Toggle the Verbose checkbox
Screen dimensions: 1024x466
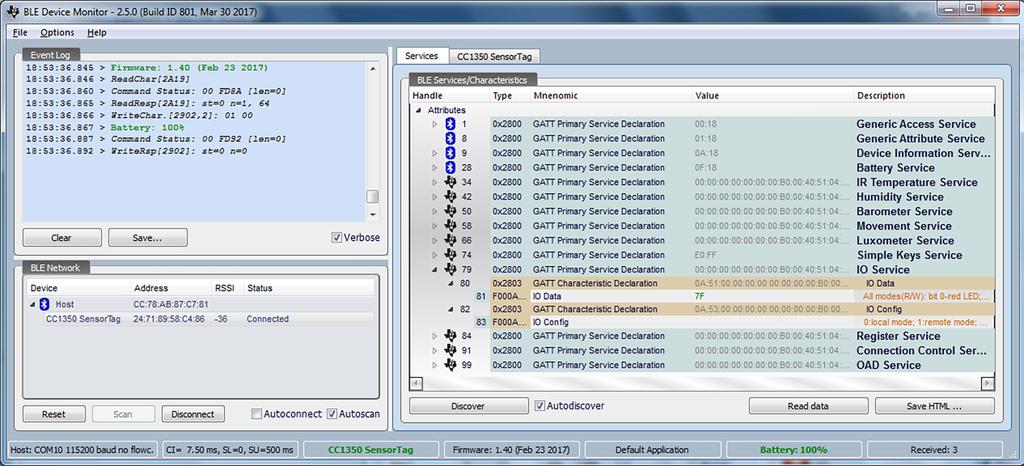click(336, 238)
